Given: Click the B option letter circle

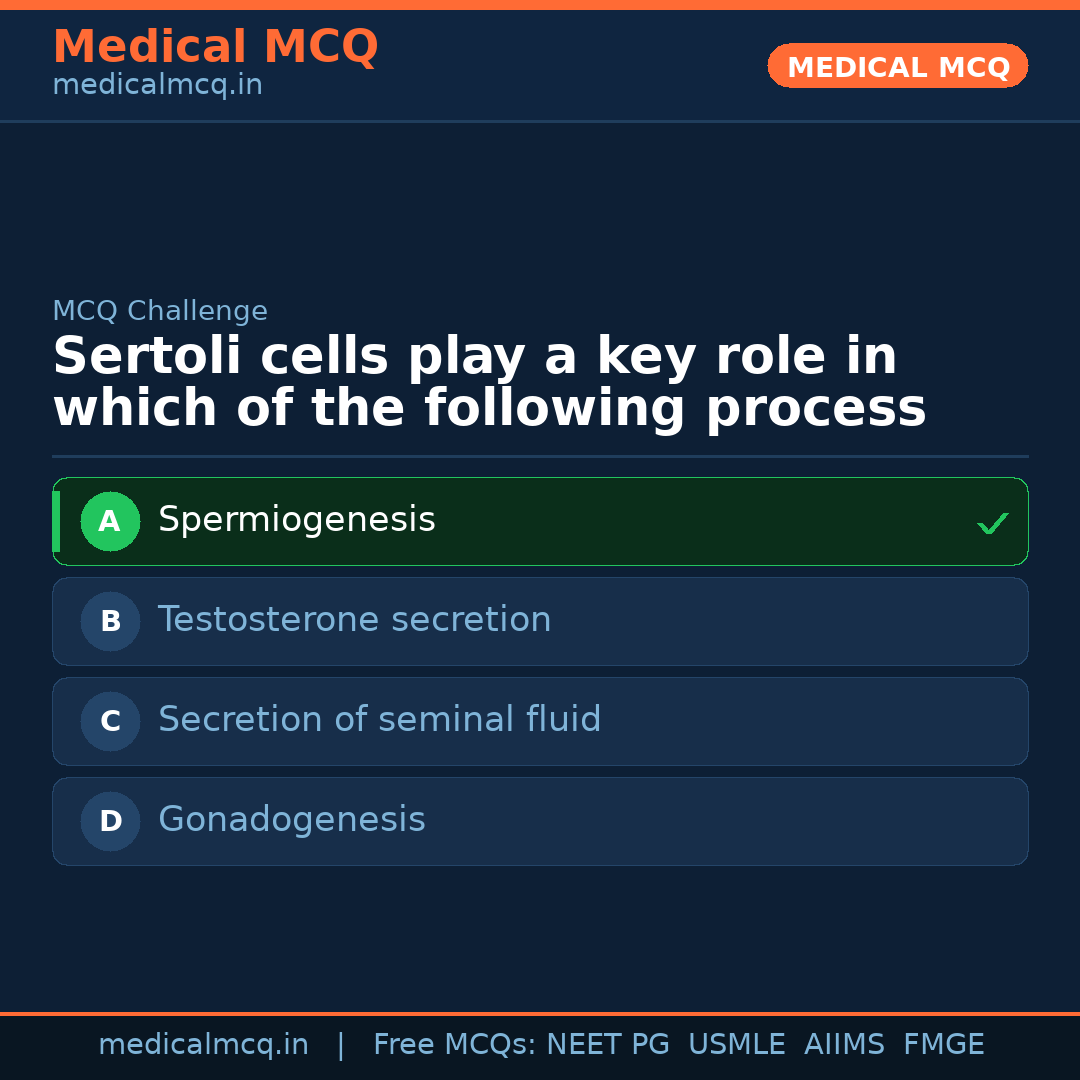Looking at the screenshot, I should pos(110,621).
